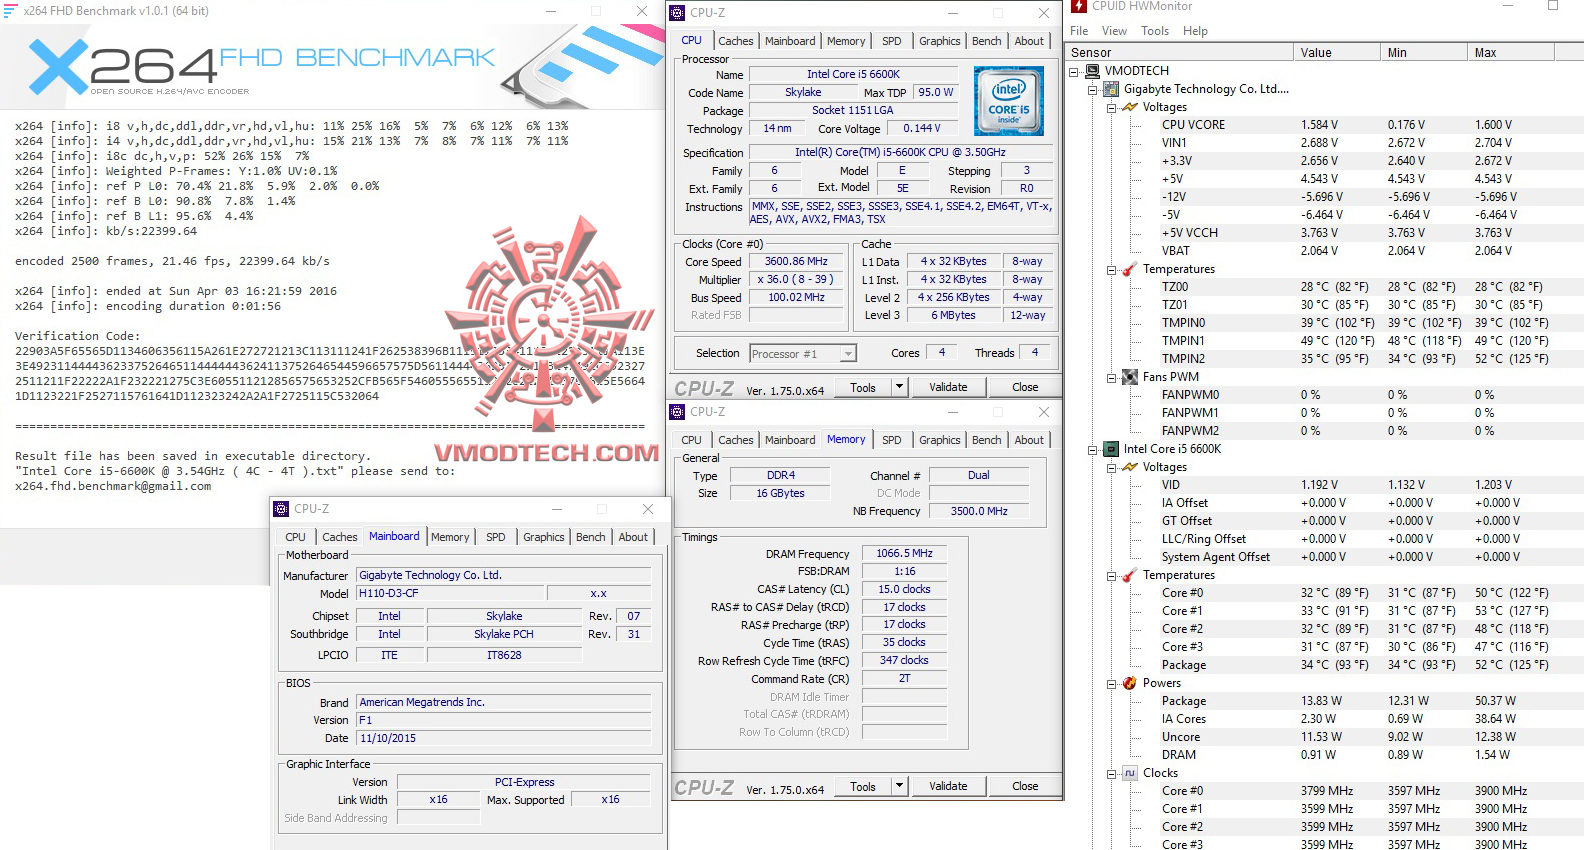
Task: Click the DRAM Frequency value 1066.5 MHz
Action: (x=904, y=554)
